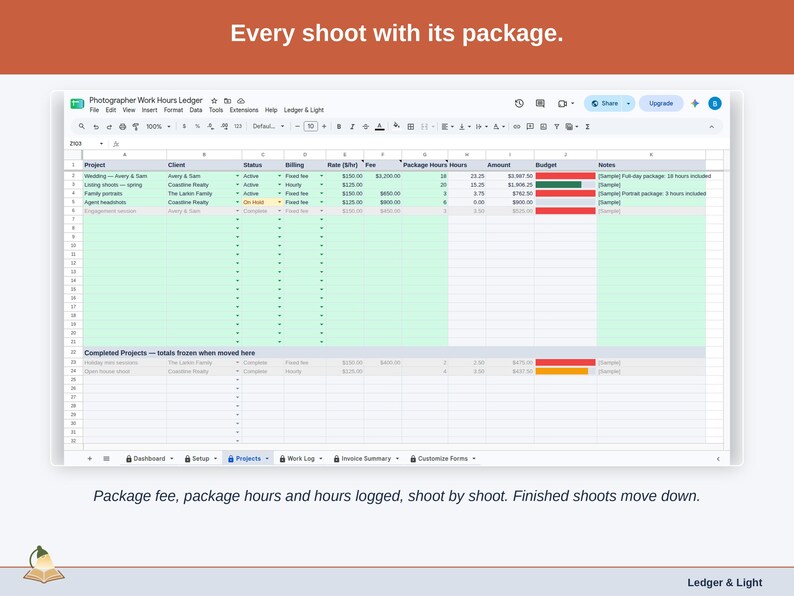Click the Upgrade button
The height and width of the screenshot is (596, 794).
[x=661, y=103]
